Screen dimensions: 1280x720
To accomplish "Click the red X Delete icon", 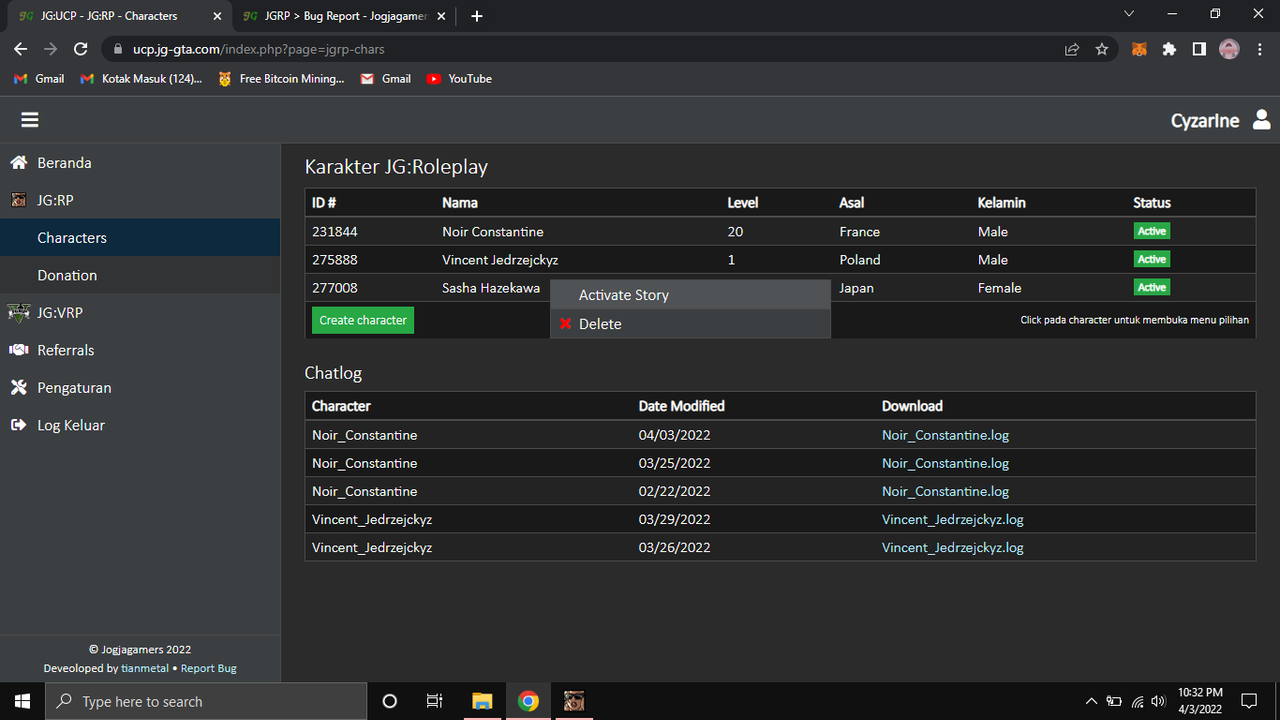I will tap(566, 324).
